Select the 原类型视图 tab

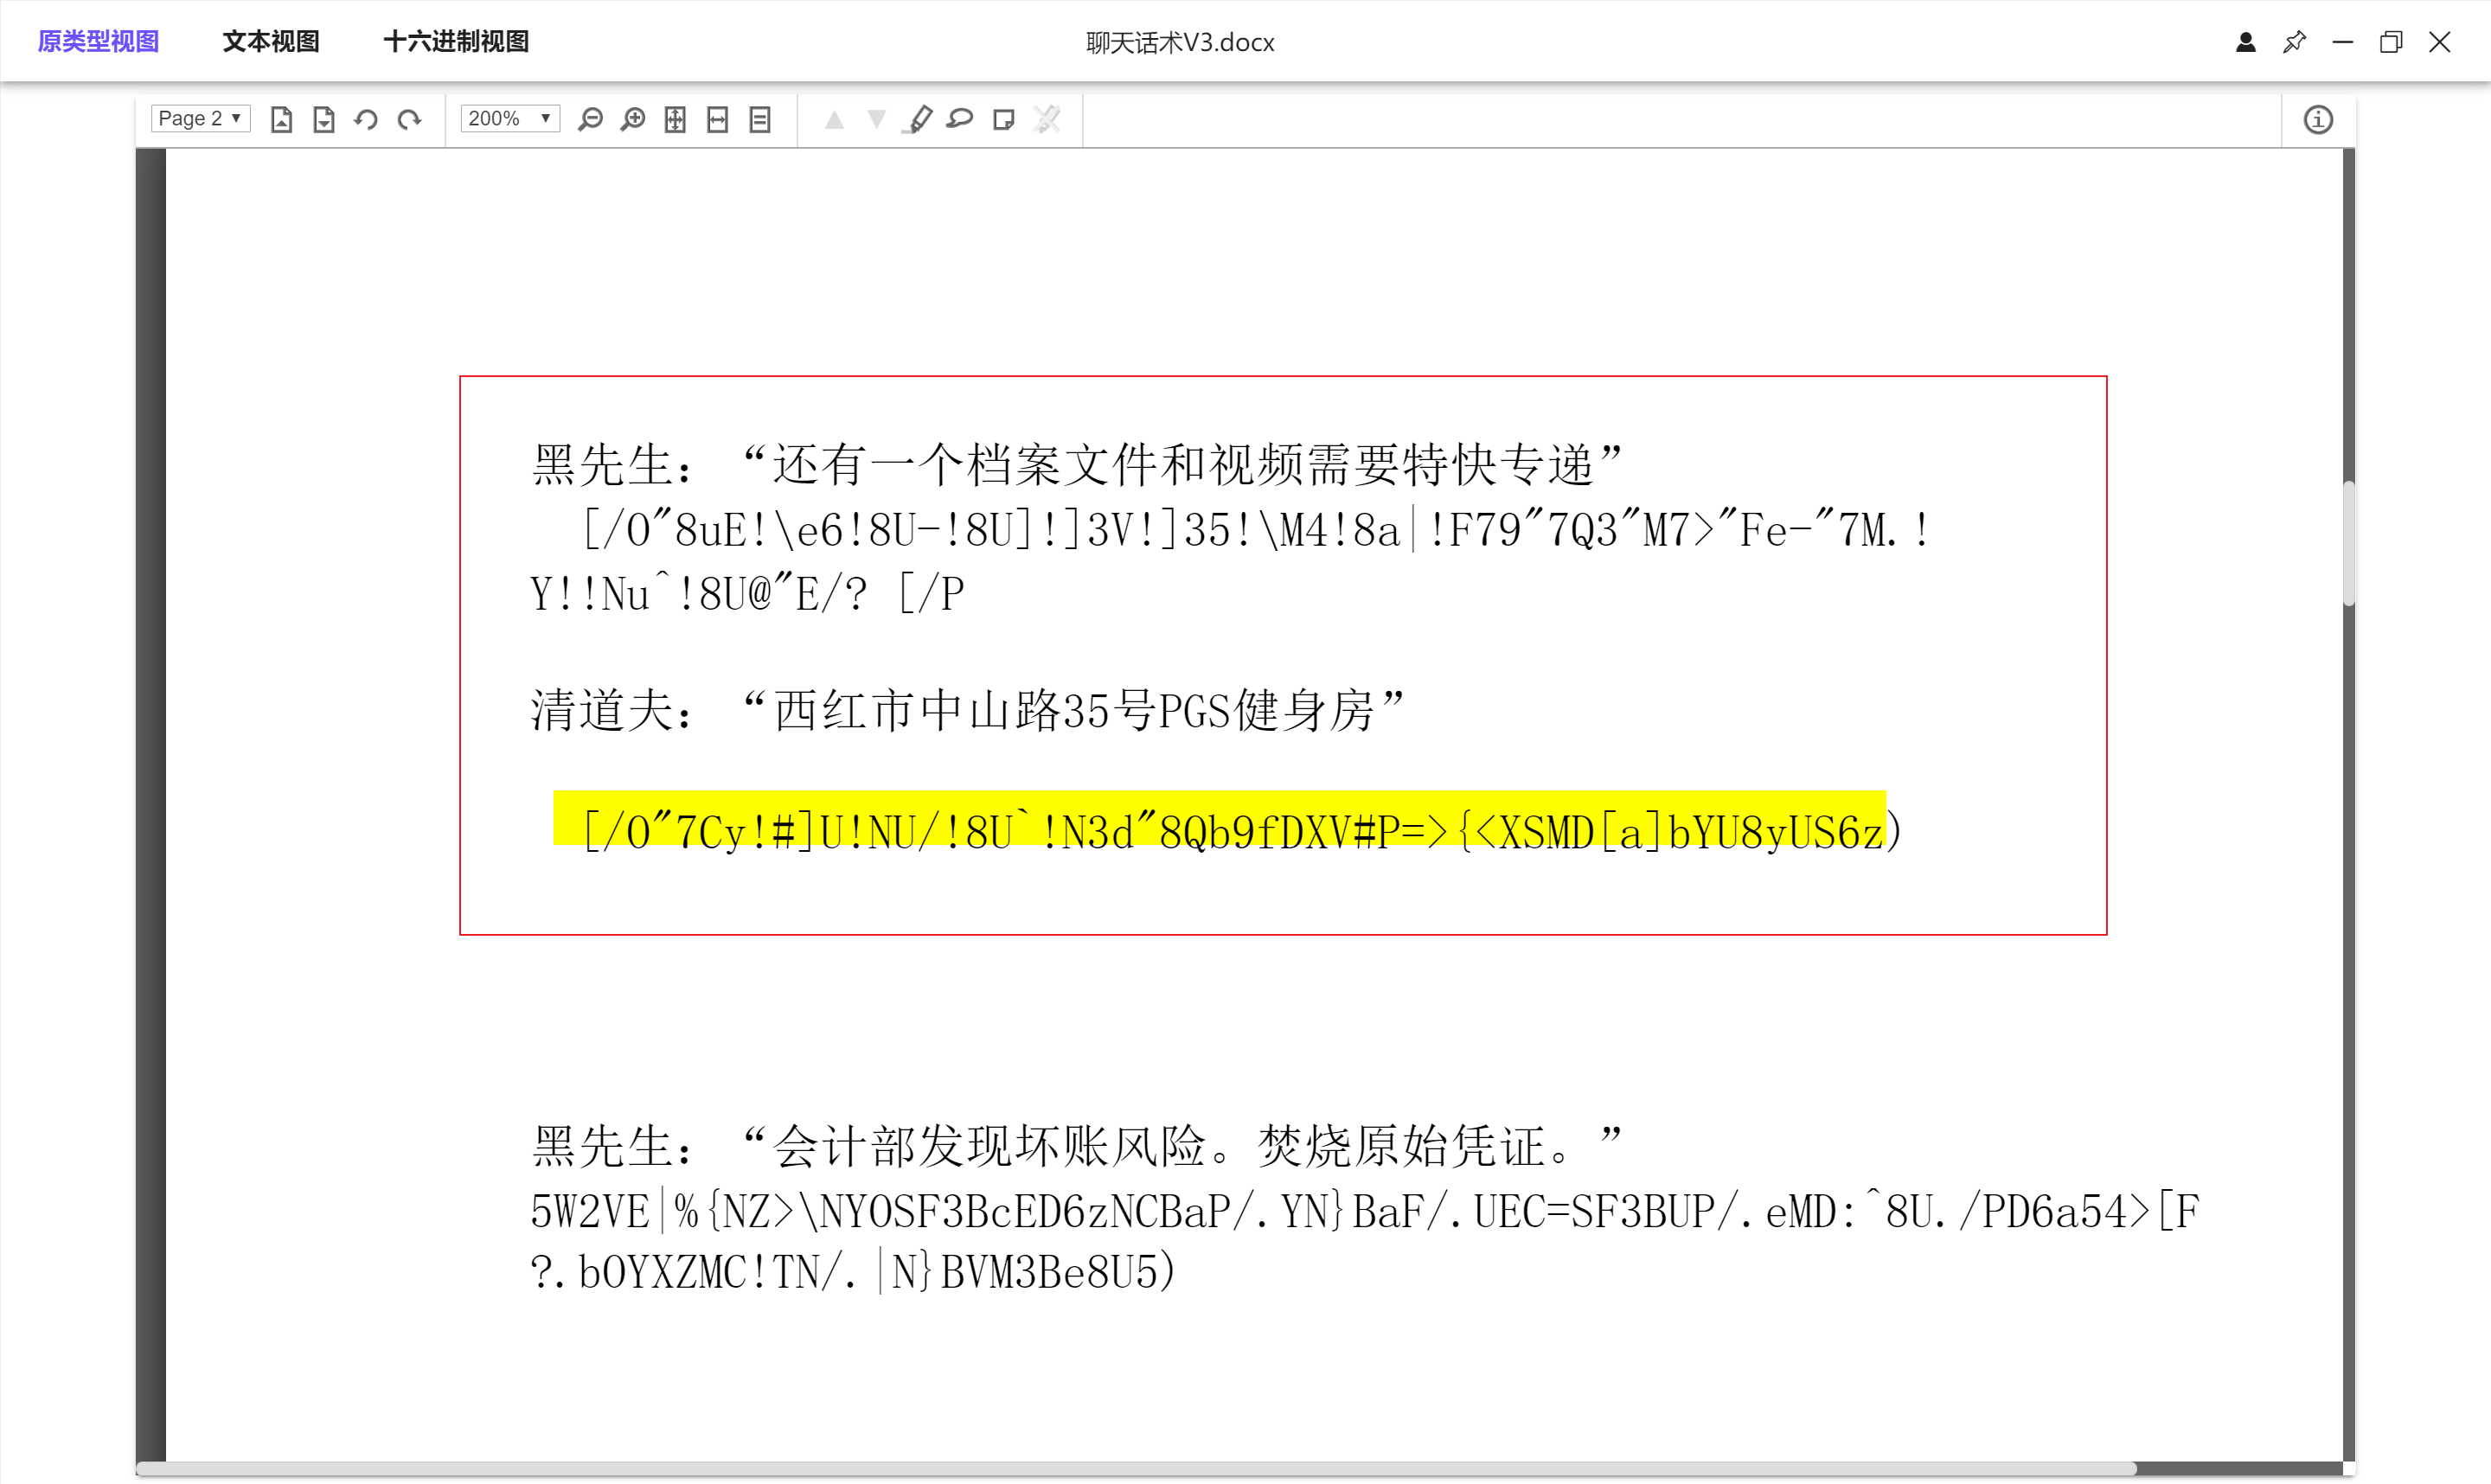pos(98,41)
